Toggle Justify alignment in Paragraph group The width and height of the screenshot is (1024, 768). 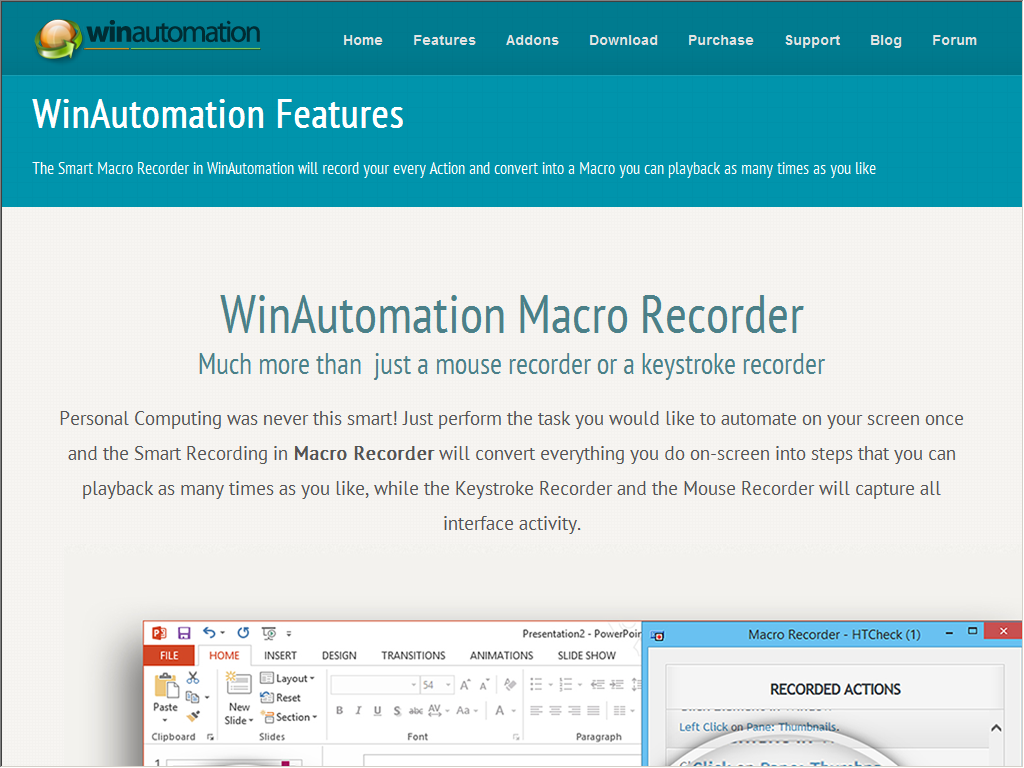[594, 711]
